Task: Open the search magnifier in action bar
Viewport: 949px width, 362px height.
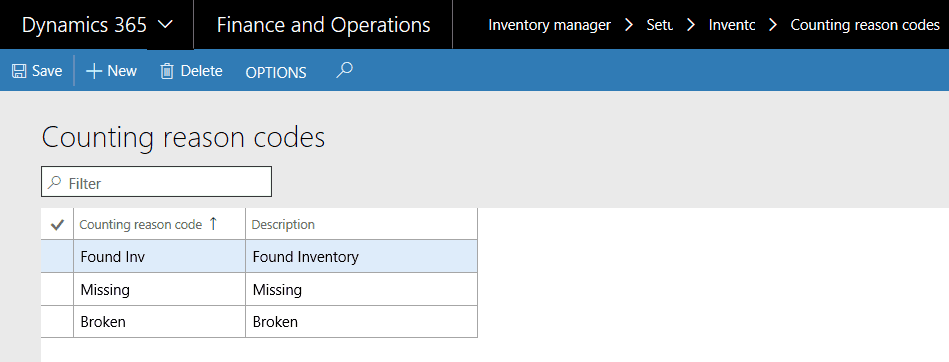Action: click(x=344, y=70)
